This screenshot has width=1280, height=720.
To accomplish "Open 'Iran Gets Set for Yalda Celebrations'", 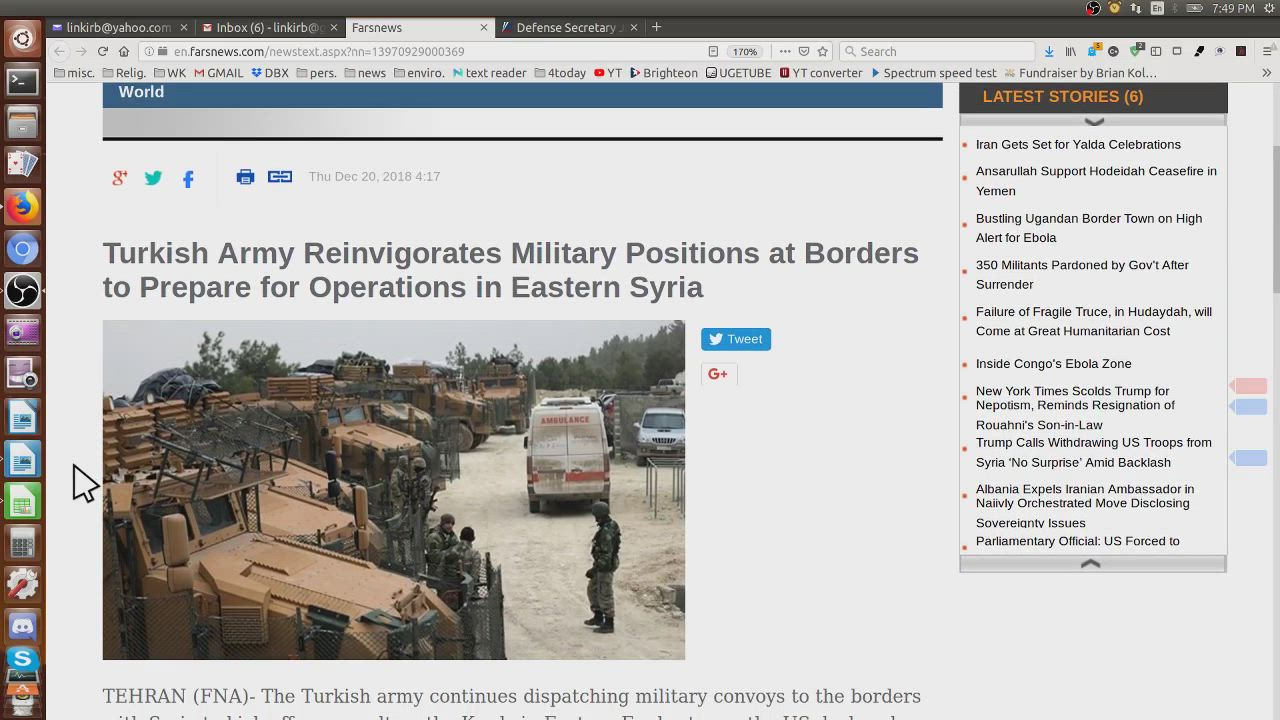I will pyautogui.click(x=1077, y=144).
